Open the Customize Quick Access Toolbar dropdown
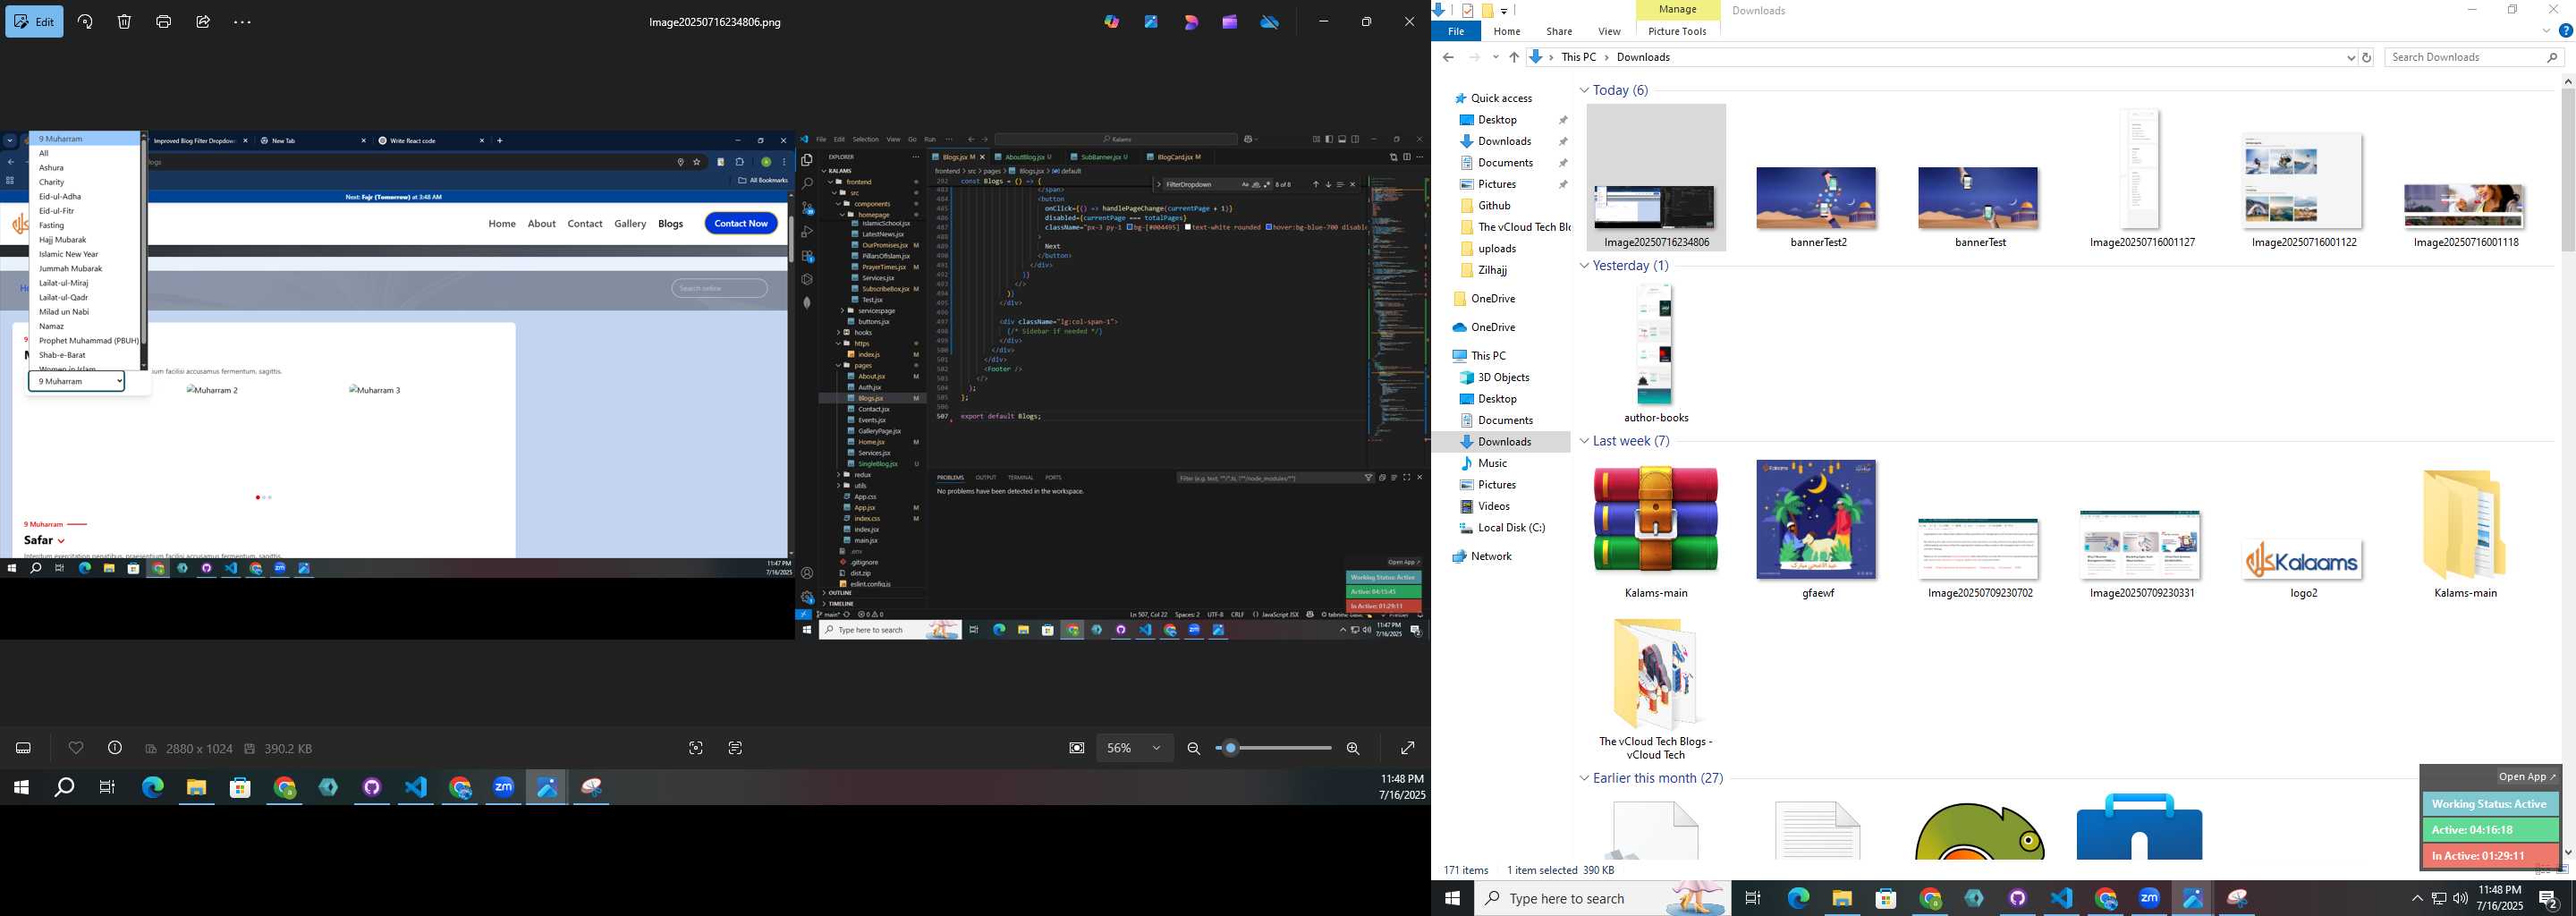 1504,11
